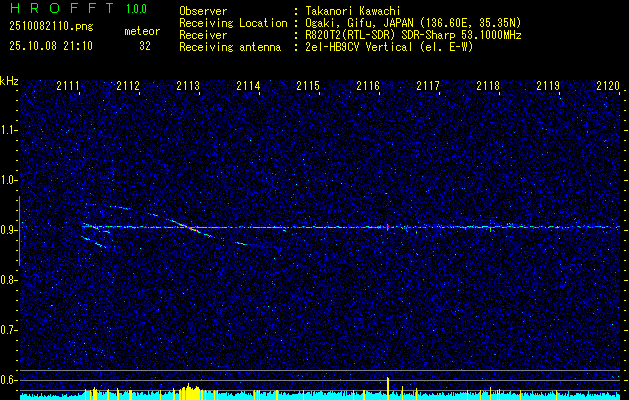Click the 0.7 kHz frequency label

pyautogui.click(x=8, y=330)
